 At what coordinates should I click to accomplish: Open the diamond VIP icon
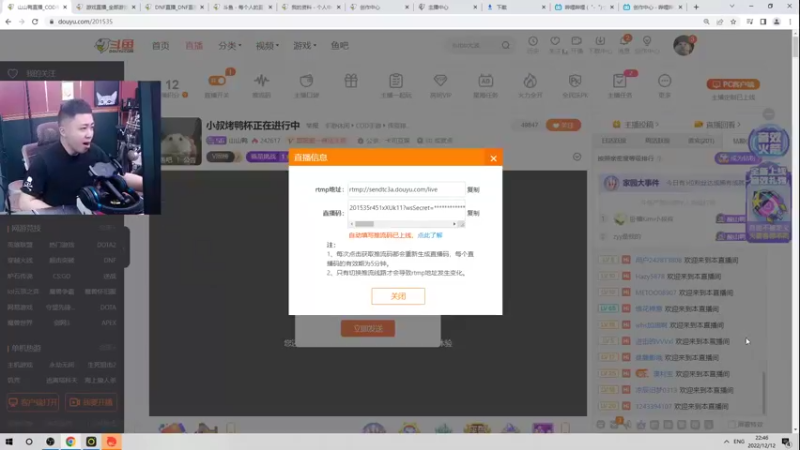440,81
